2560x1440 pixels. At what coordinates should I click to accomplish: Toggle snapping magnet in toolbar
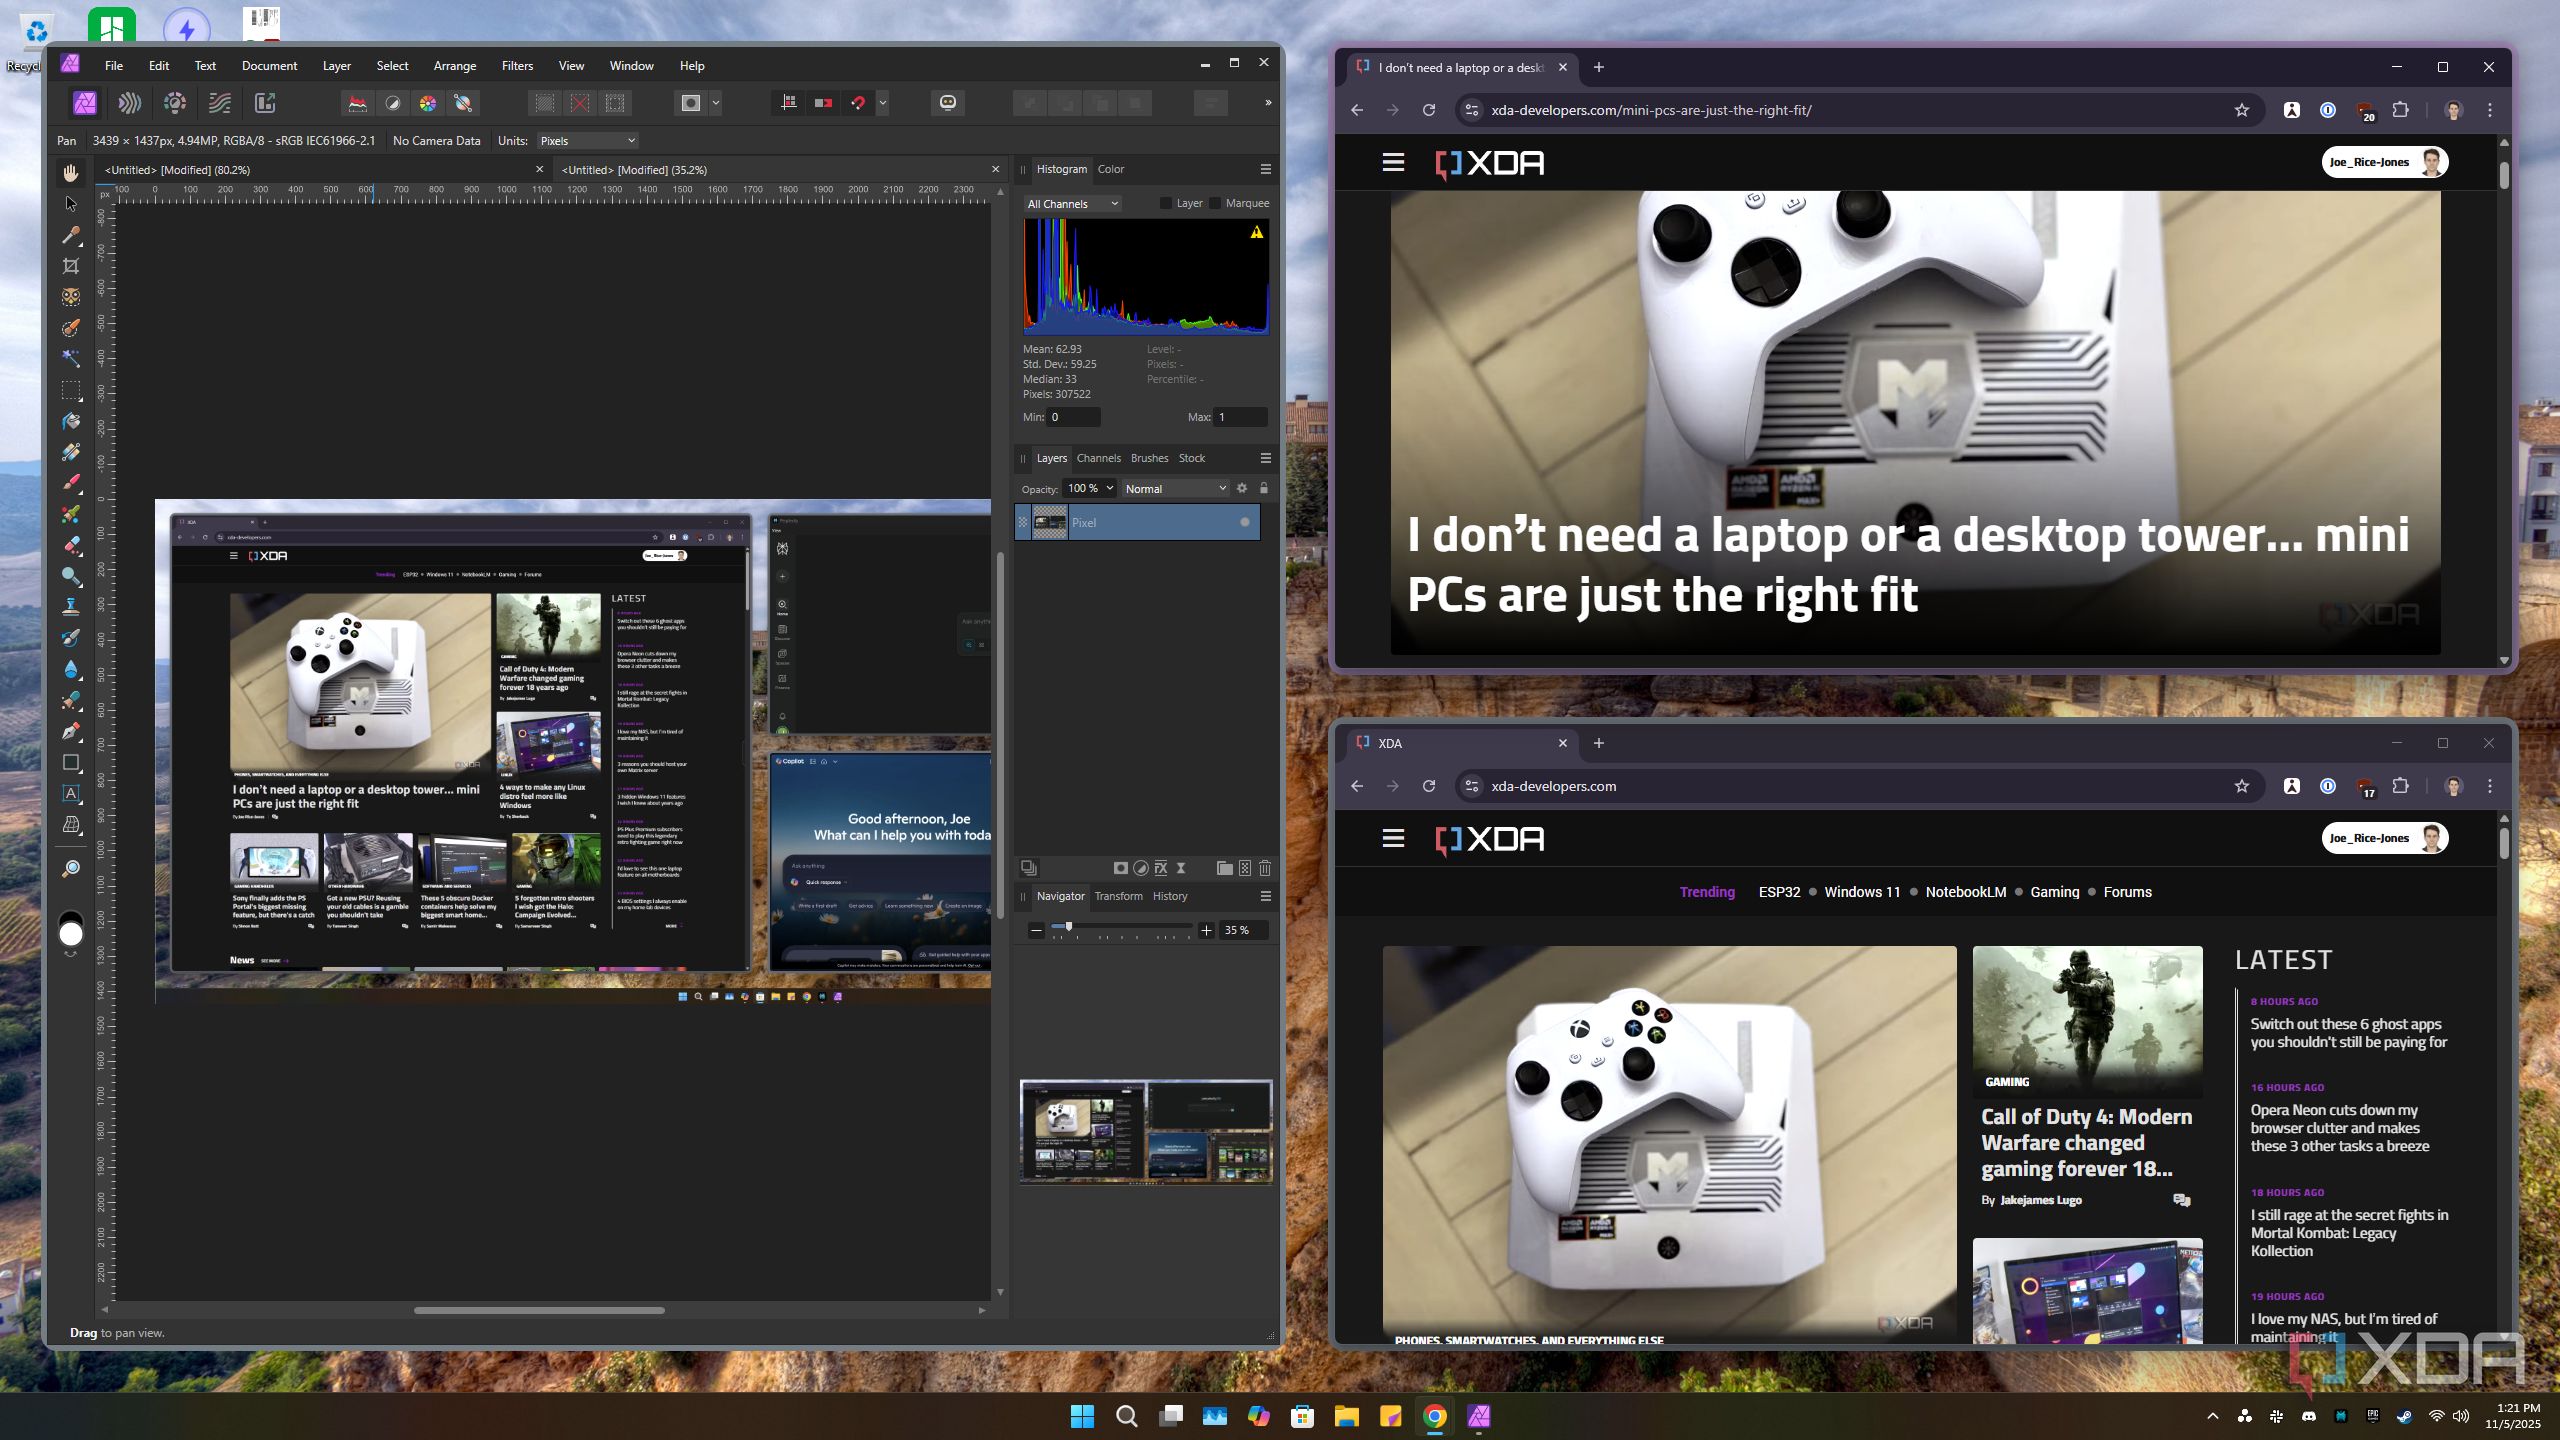pos(858,102)
